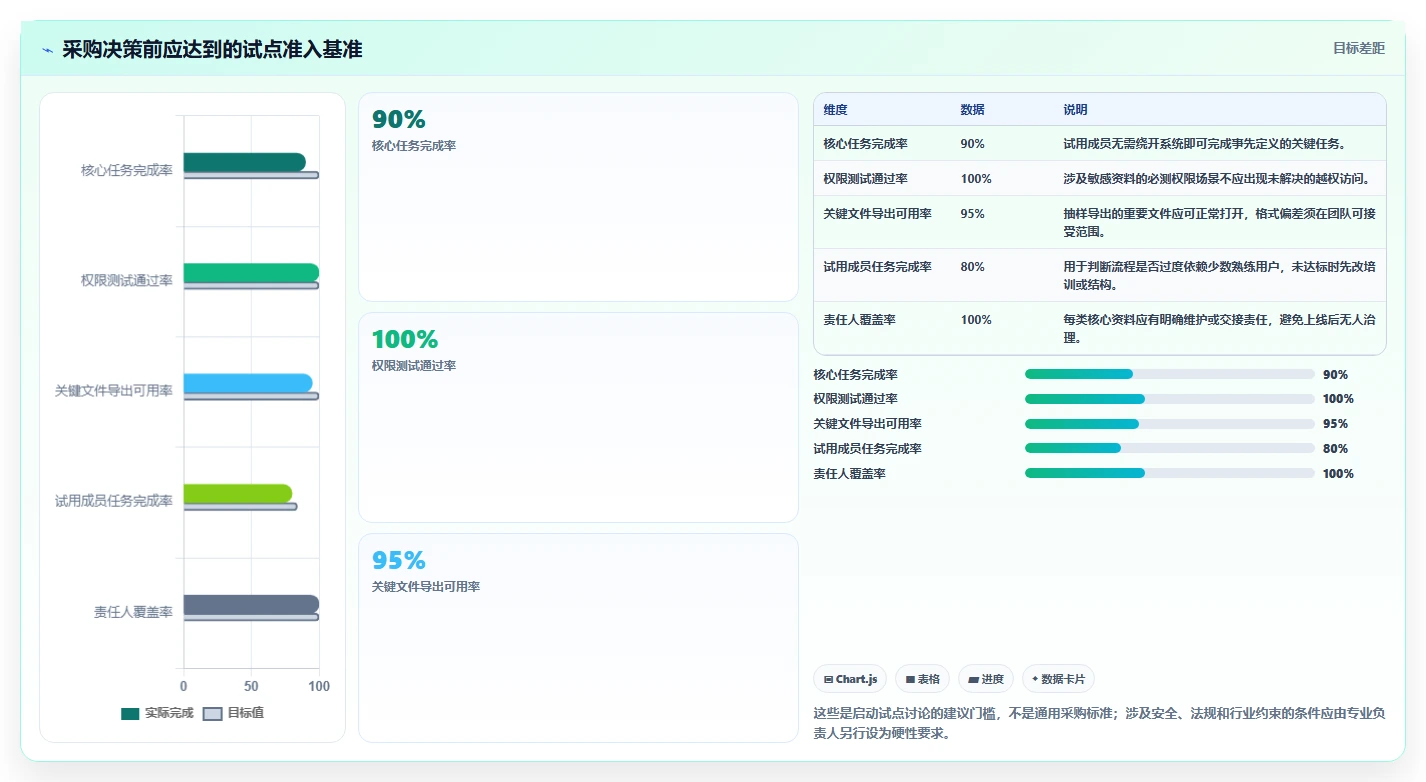The image size is (1426, 782).
Task: Click the 责任人覆盖率 y-axis label on chart
Action: coord(133,612)
